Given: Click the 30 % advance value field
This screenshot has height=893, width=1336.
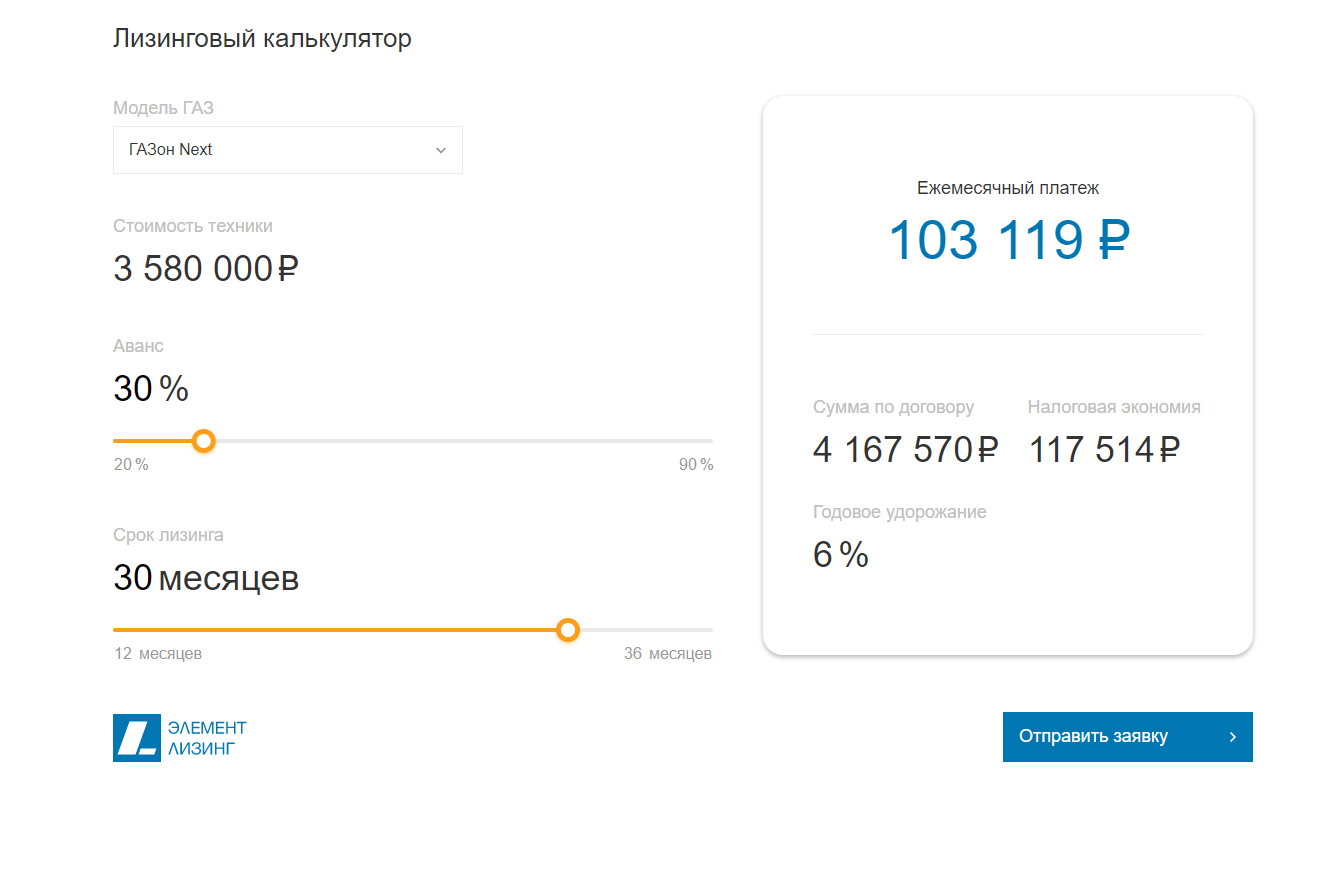Looking at the screenshot, I should coord(151,389).
